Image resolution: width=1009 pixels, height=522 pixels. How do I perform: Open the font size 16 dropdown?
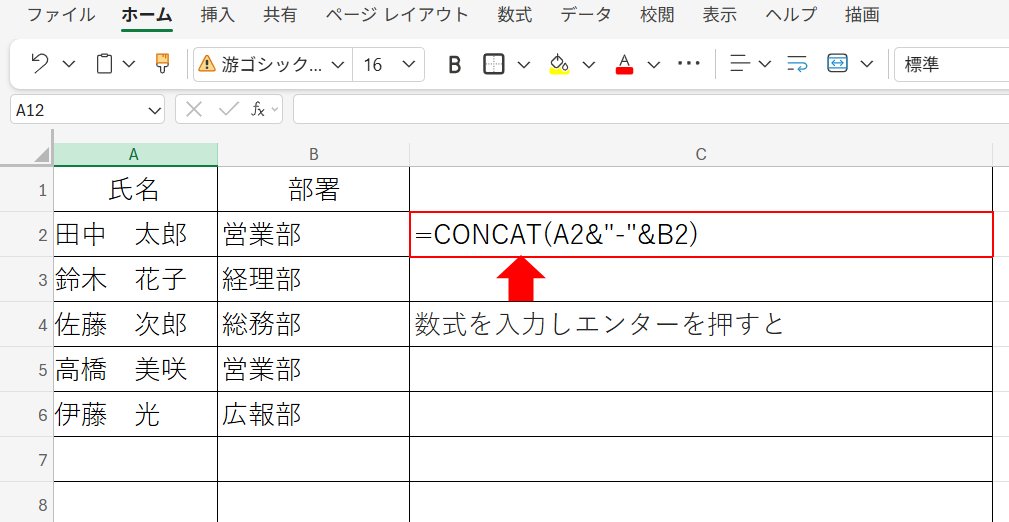coord(409,65)
